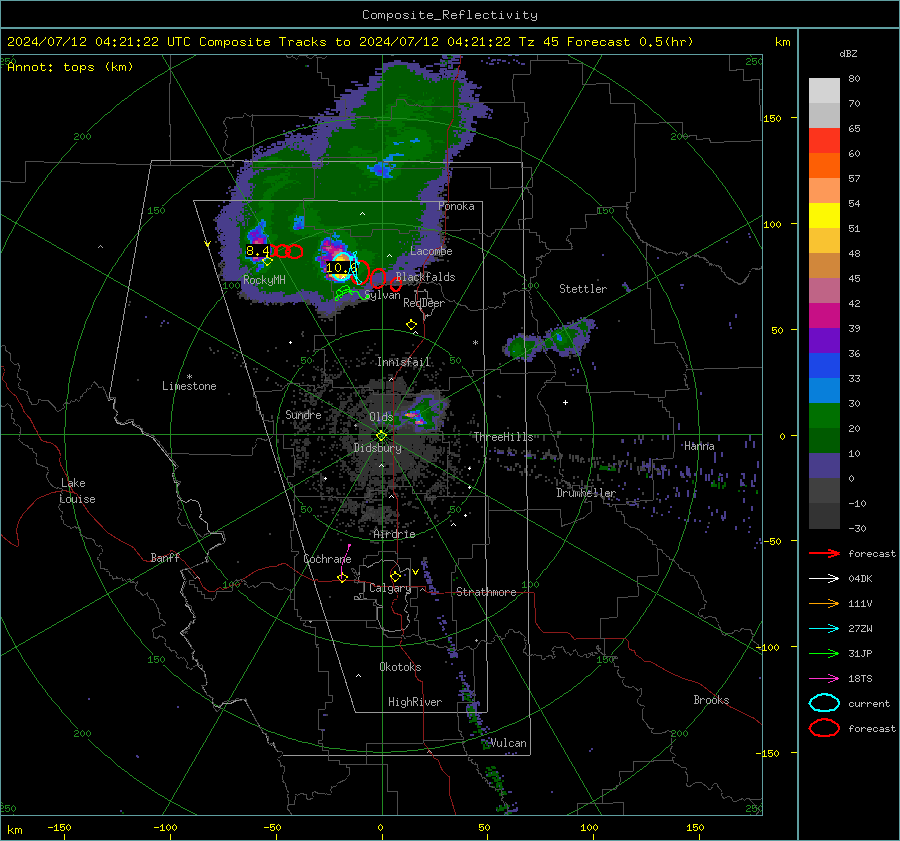
Task: Click the Limestone label
Action: [x=189, y=386]
